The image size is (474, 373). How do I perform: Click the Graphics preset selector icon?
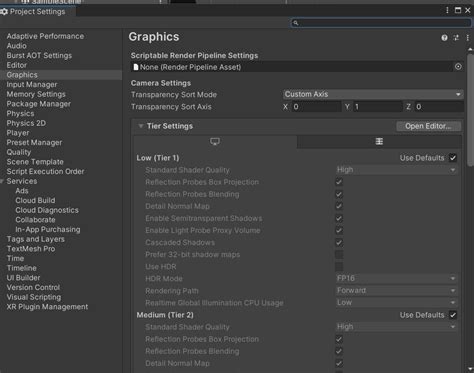pos(456,38)
